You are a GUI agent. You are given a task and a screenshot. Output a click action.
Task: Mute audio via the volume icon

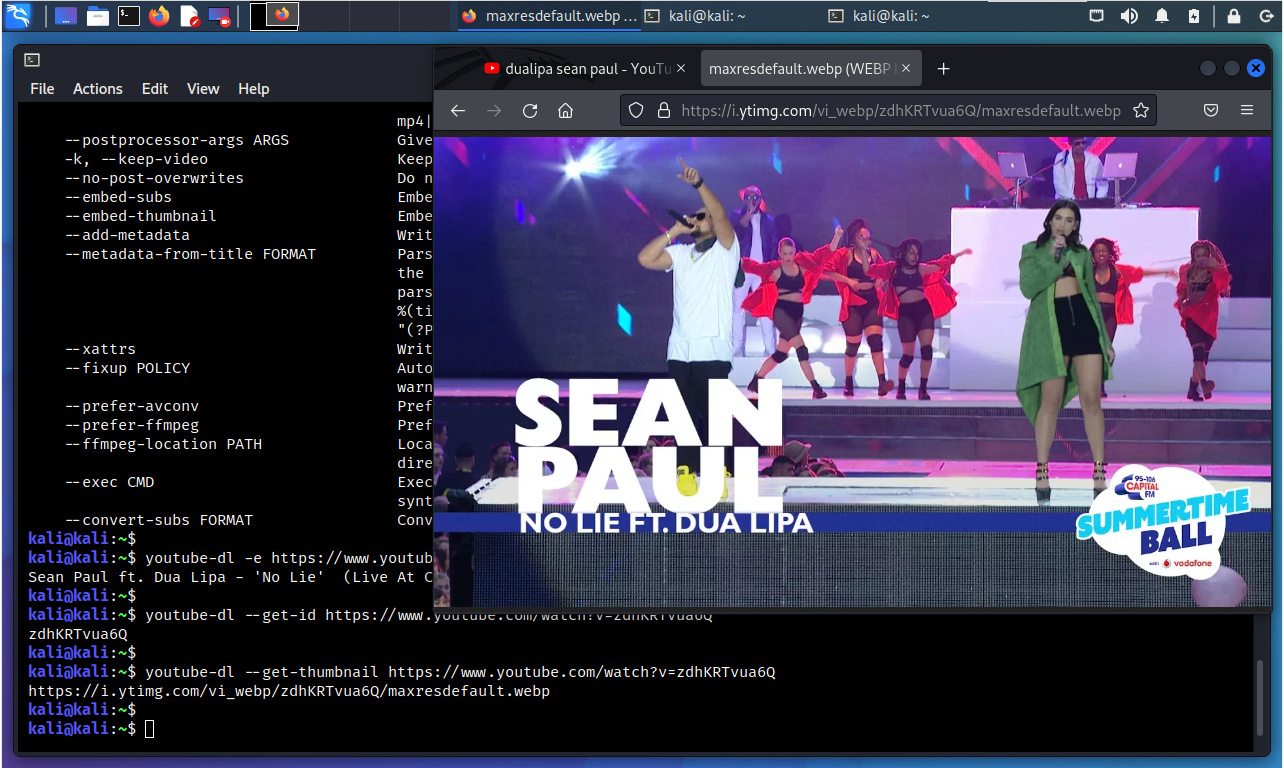1129,16
